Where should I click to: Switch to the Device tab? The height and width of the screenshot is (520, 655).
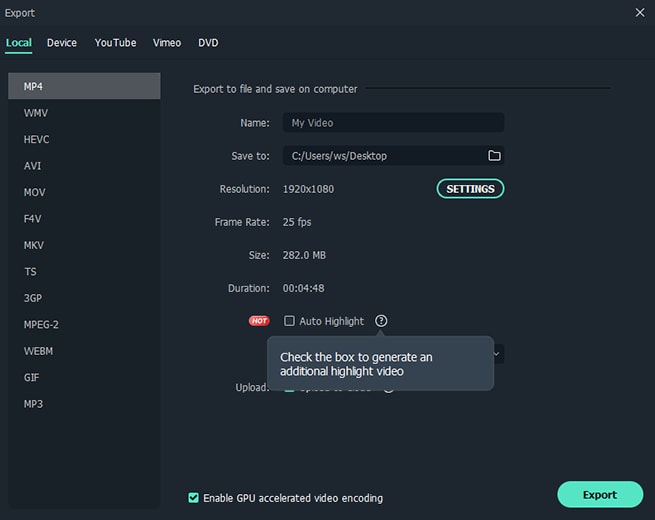[x=62, y=43]
